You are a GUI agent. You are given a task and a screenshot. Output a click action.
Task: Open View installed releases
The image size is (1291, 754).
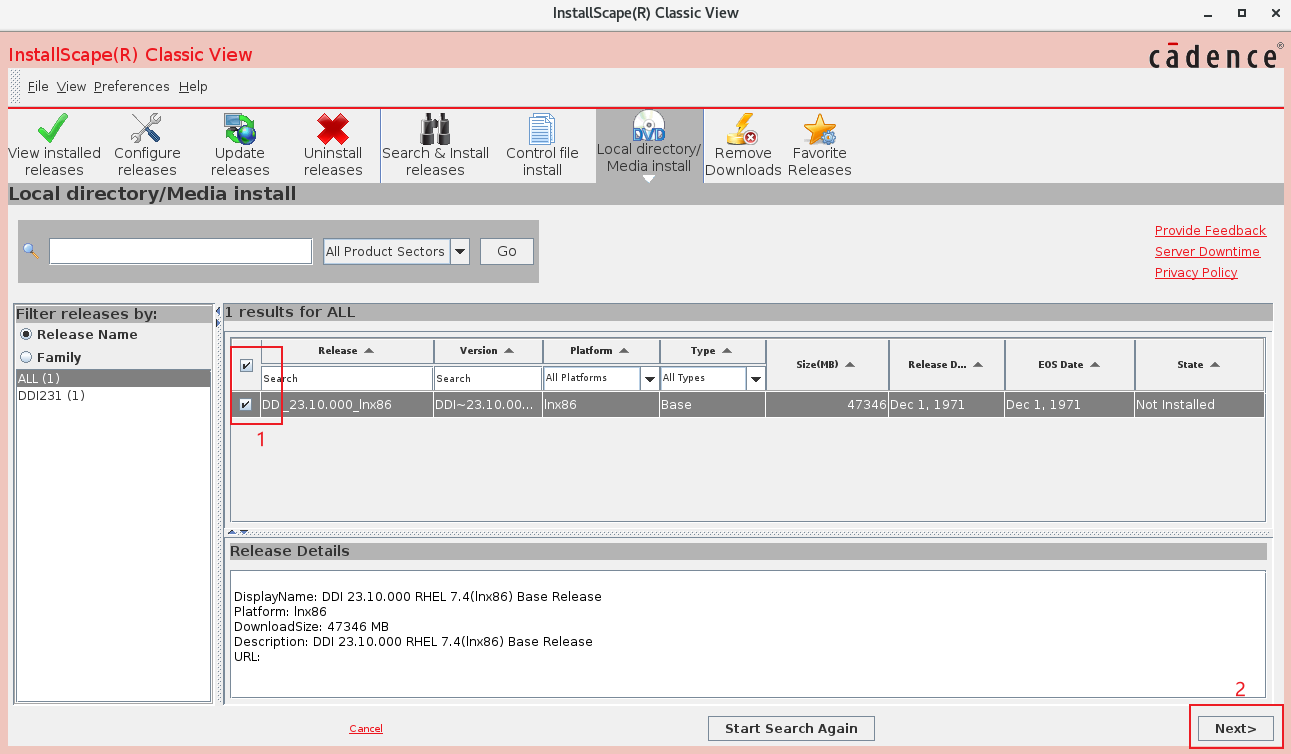(54, 145)
